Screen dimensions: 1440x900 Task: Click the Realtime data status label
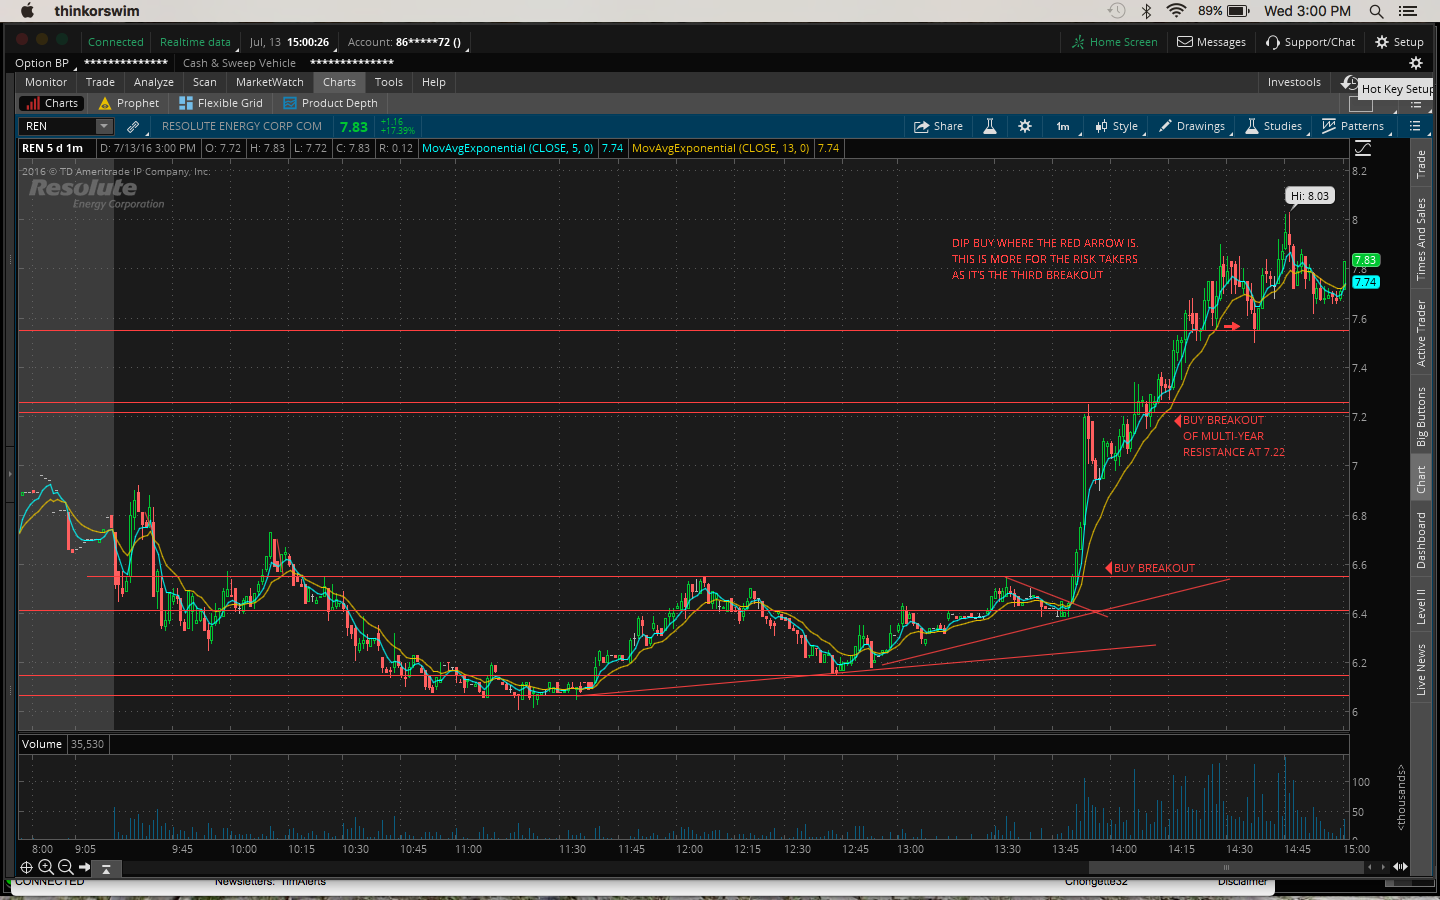pos(195,42)
